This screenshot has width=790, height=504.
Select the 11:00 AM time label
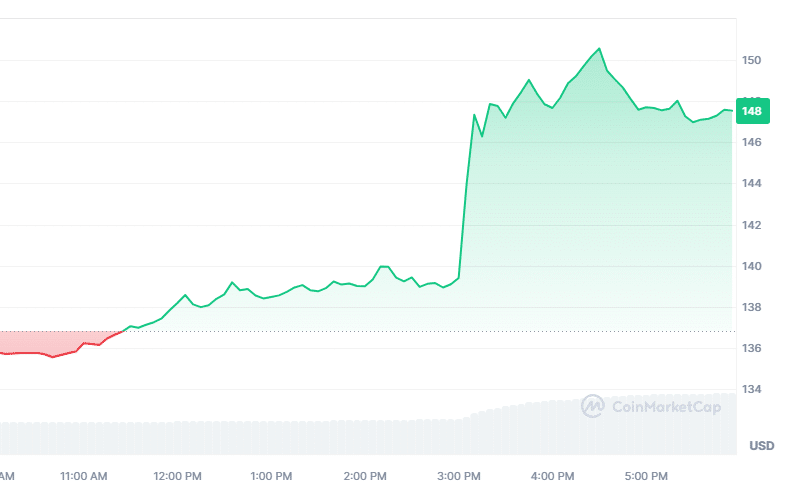click(x=85, y=475)
